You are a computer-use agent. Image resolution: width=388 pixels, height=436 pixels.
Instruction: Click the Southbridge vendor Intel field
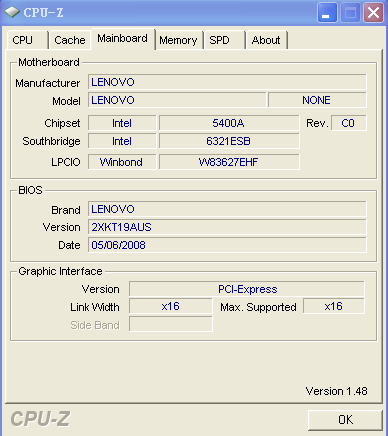point(122,141)
